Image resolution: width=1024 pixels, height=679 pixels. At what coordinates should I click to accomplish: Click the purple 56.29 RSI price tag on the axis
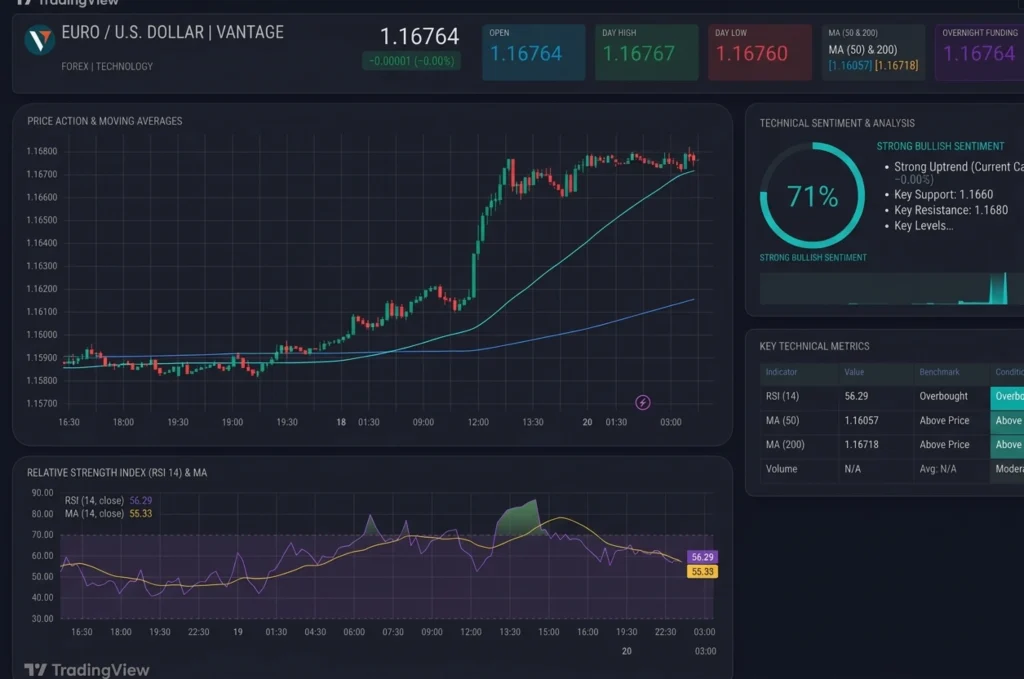click(x=702, y=557)
